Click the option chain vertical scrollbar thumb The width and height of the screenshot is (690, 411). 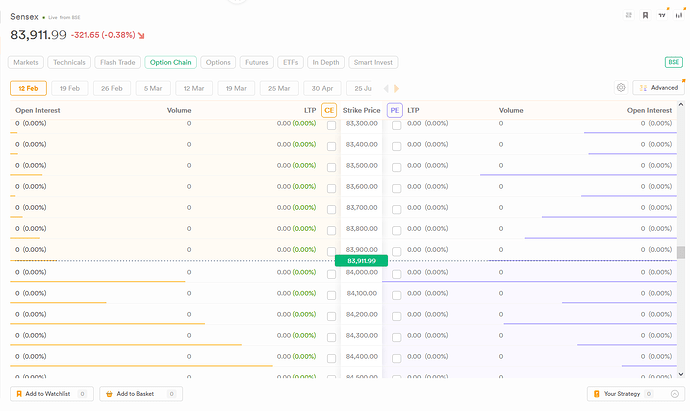pyautogui.click(x=681, y=253)
